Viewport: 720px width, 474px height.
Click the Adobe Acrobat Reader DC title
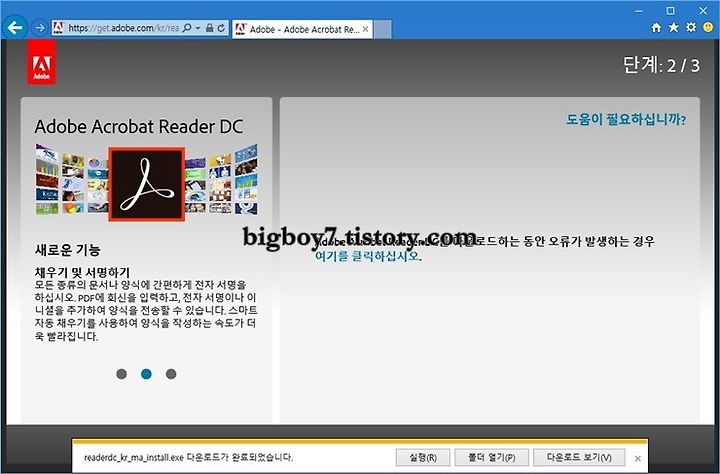point(139,127)
